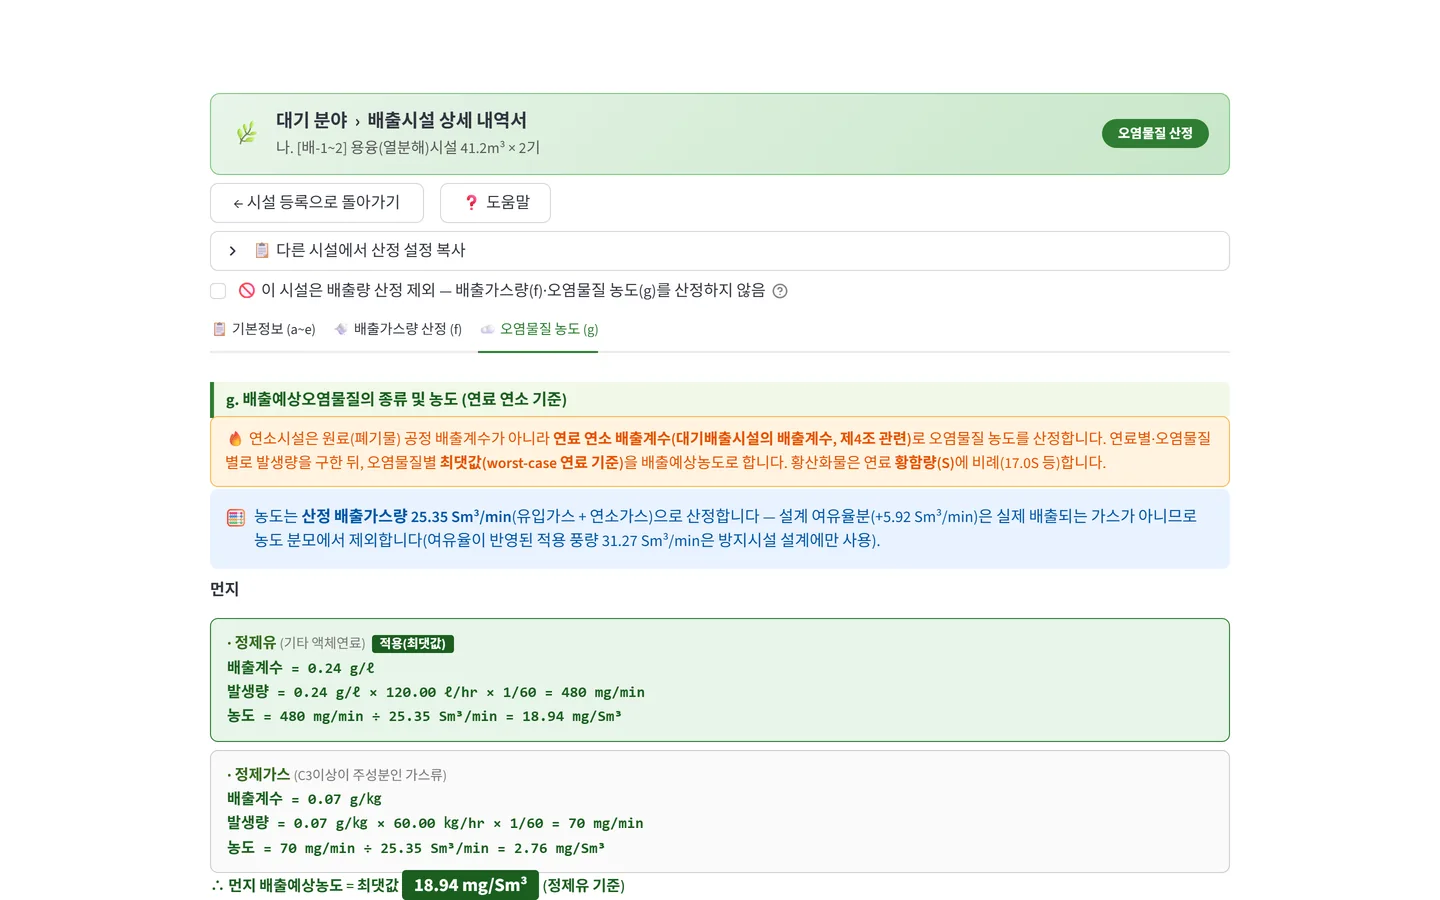Viewport: 1440px width, 900px height.
Task: Select the 오염물질 농도 (g) tab
Action: coord(538,329)
